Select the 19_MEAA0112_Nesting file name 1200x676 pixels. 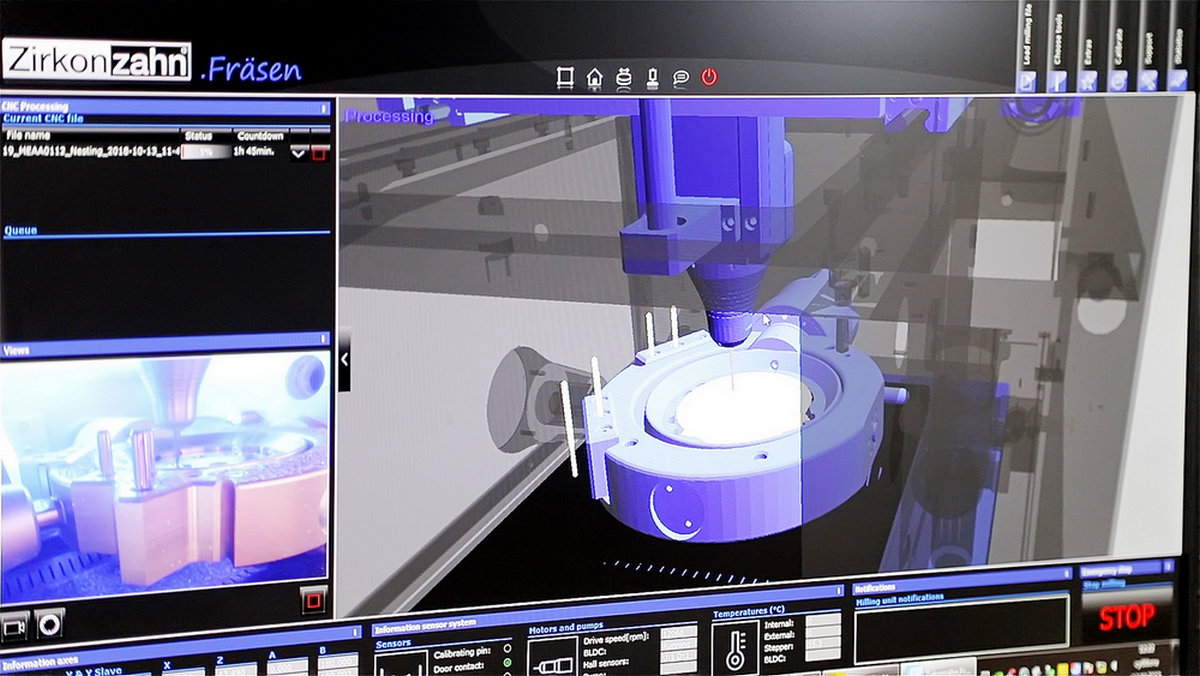pos(91,151)
